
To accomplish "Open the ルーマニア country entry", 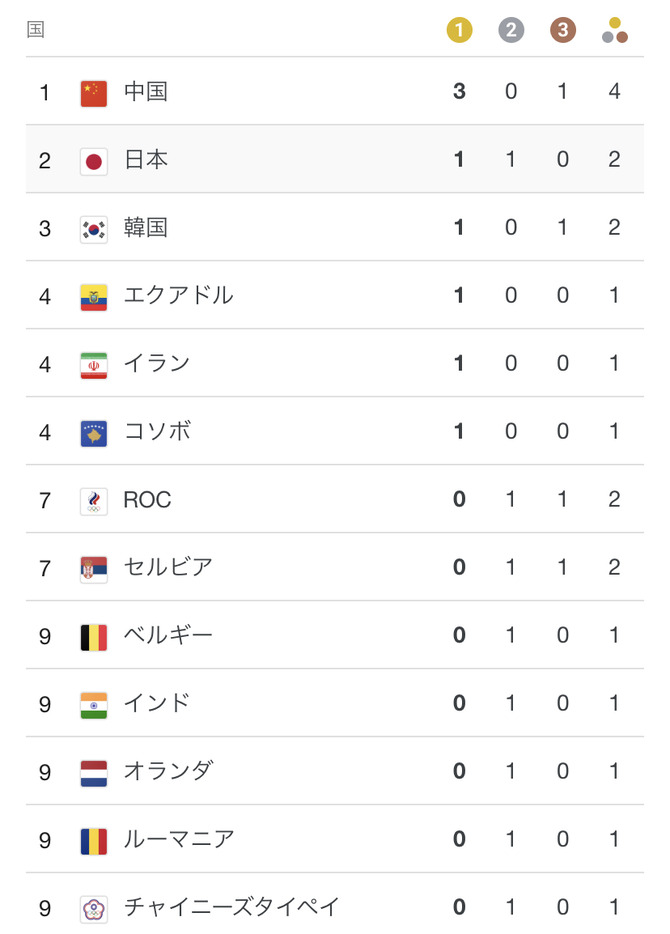I will tap(179, 840).
